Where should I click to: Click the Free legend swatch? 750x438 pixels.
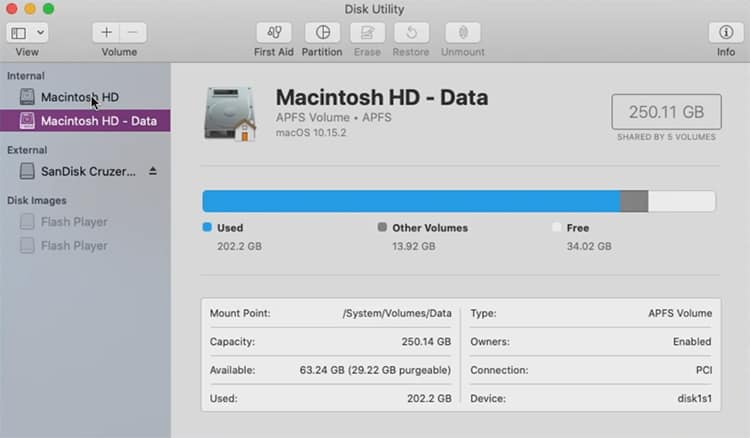click(556, 227)
